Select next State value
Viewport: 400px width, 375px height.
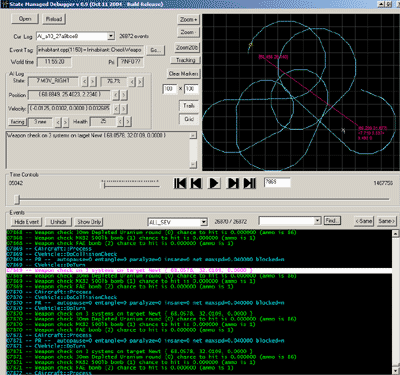93,81
